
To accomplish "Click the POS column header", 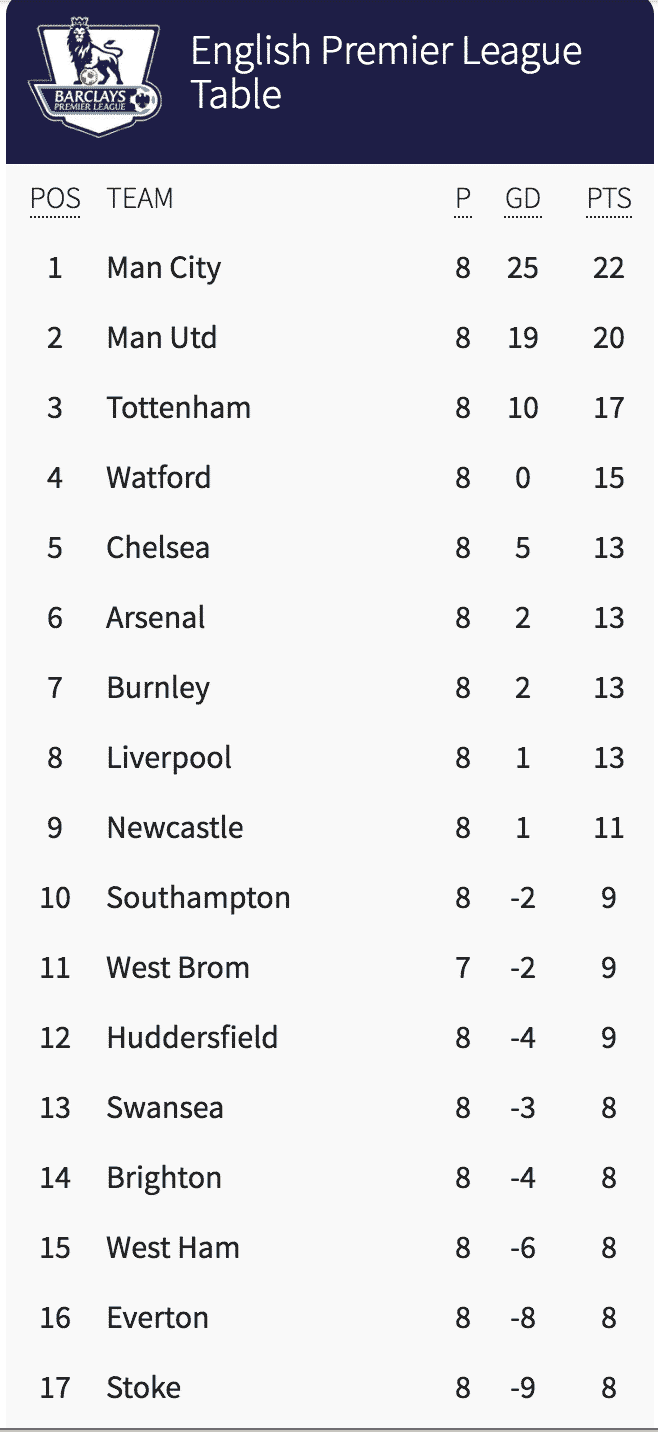I will 55,199.
